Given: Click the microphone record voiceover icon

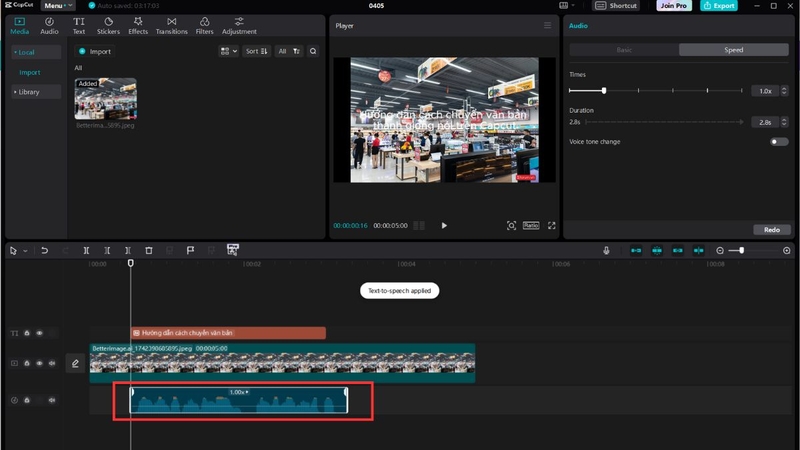Looking at the screenshot, I should [606, 251].
